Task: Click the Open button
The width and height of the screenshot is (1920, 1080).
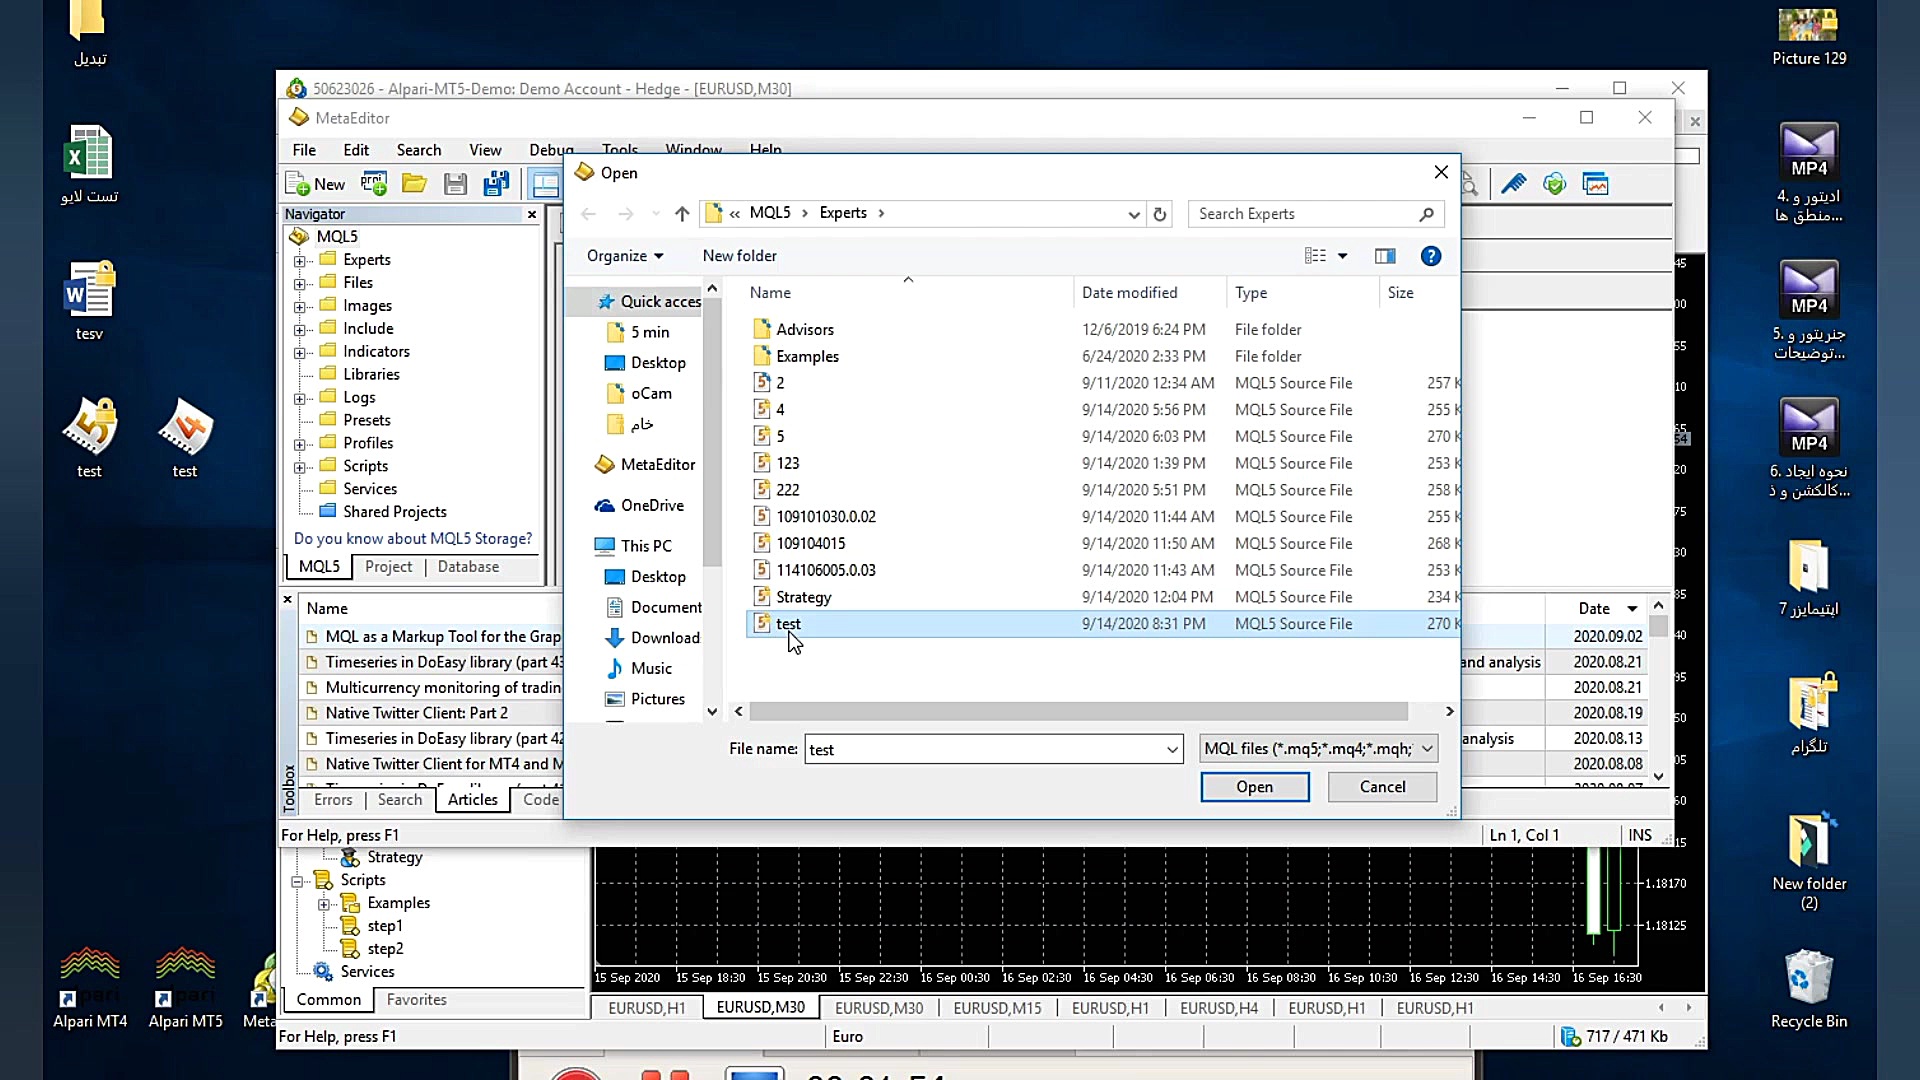Action: (x=1254, y=787)
